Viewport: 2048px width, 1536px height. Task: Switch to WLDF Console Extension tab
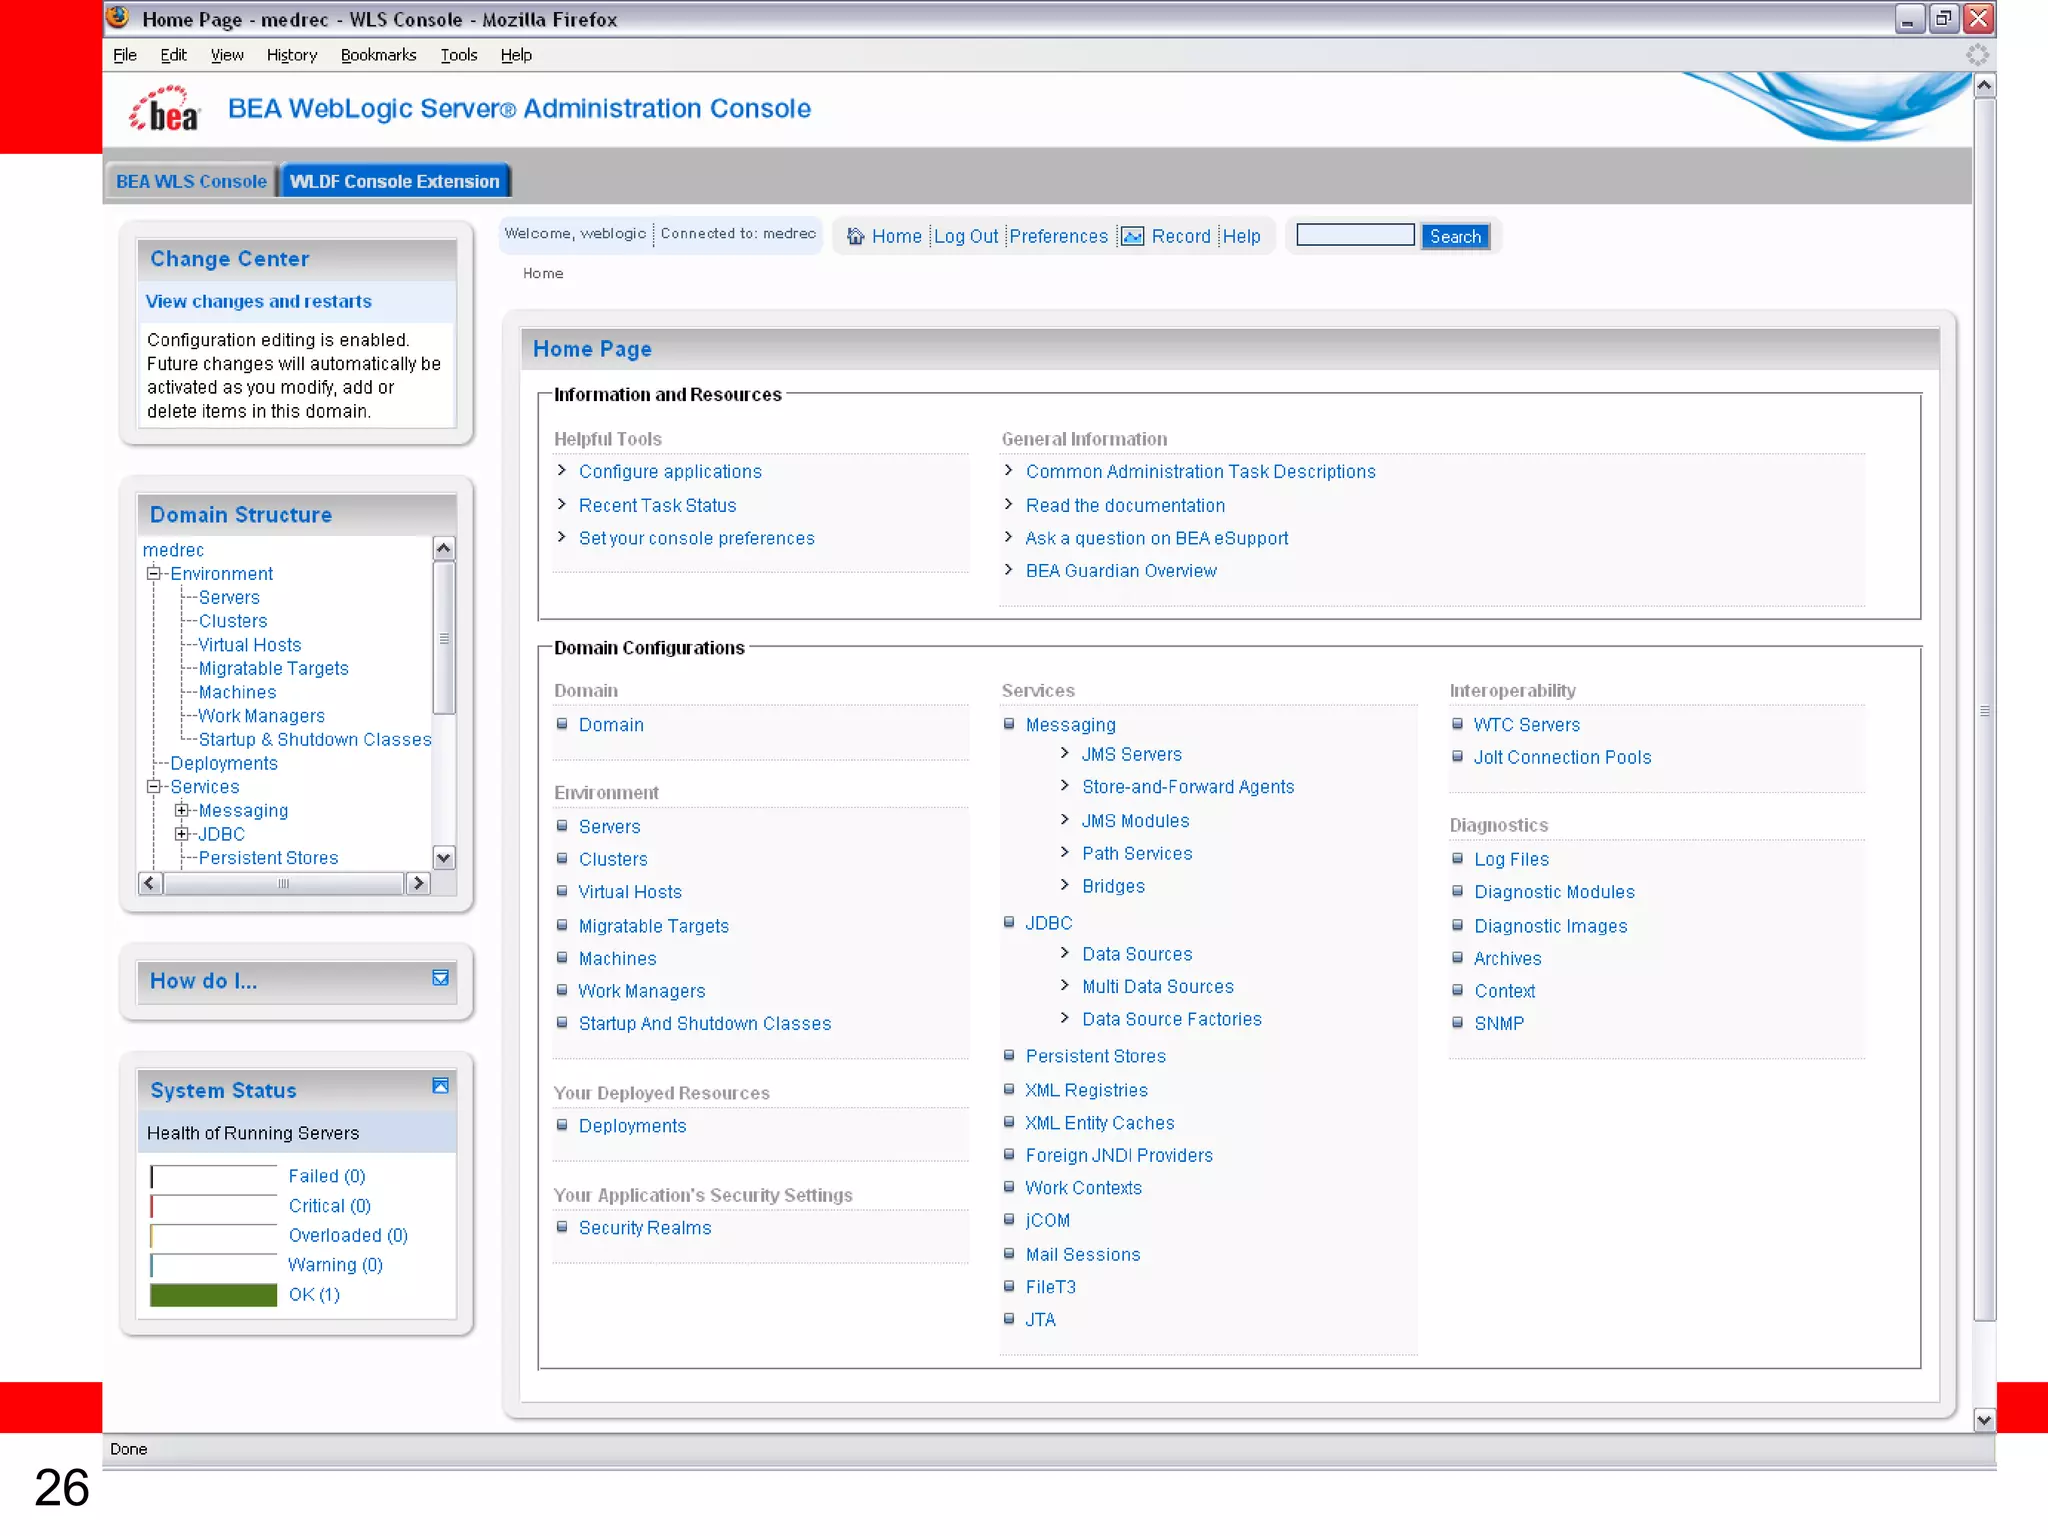point(394,181)
